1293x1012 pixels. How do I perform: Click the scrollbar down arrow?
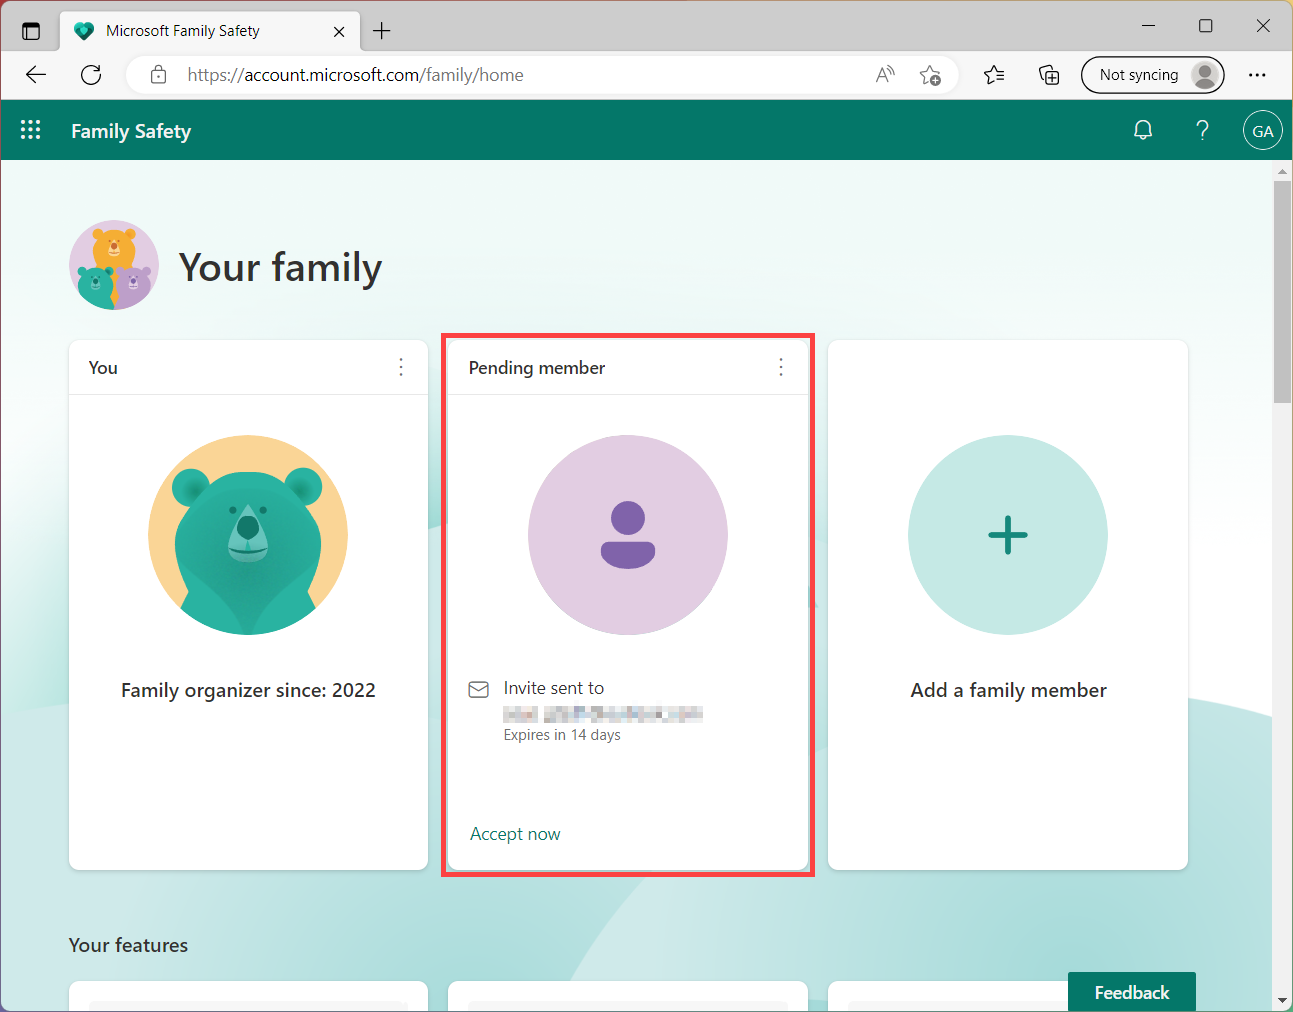pyautogui.click(x=1283, y=1000)
